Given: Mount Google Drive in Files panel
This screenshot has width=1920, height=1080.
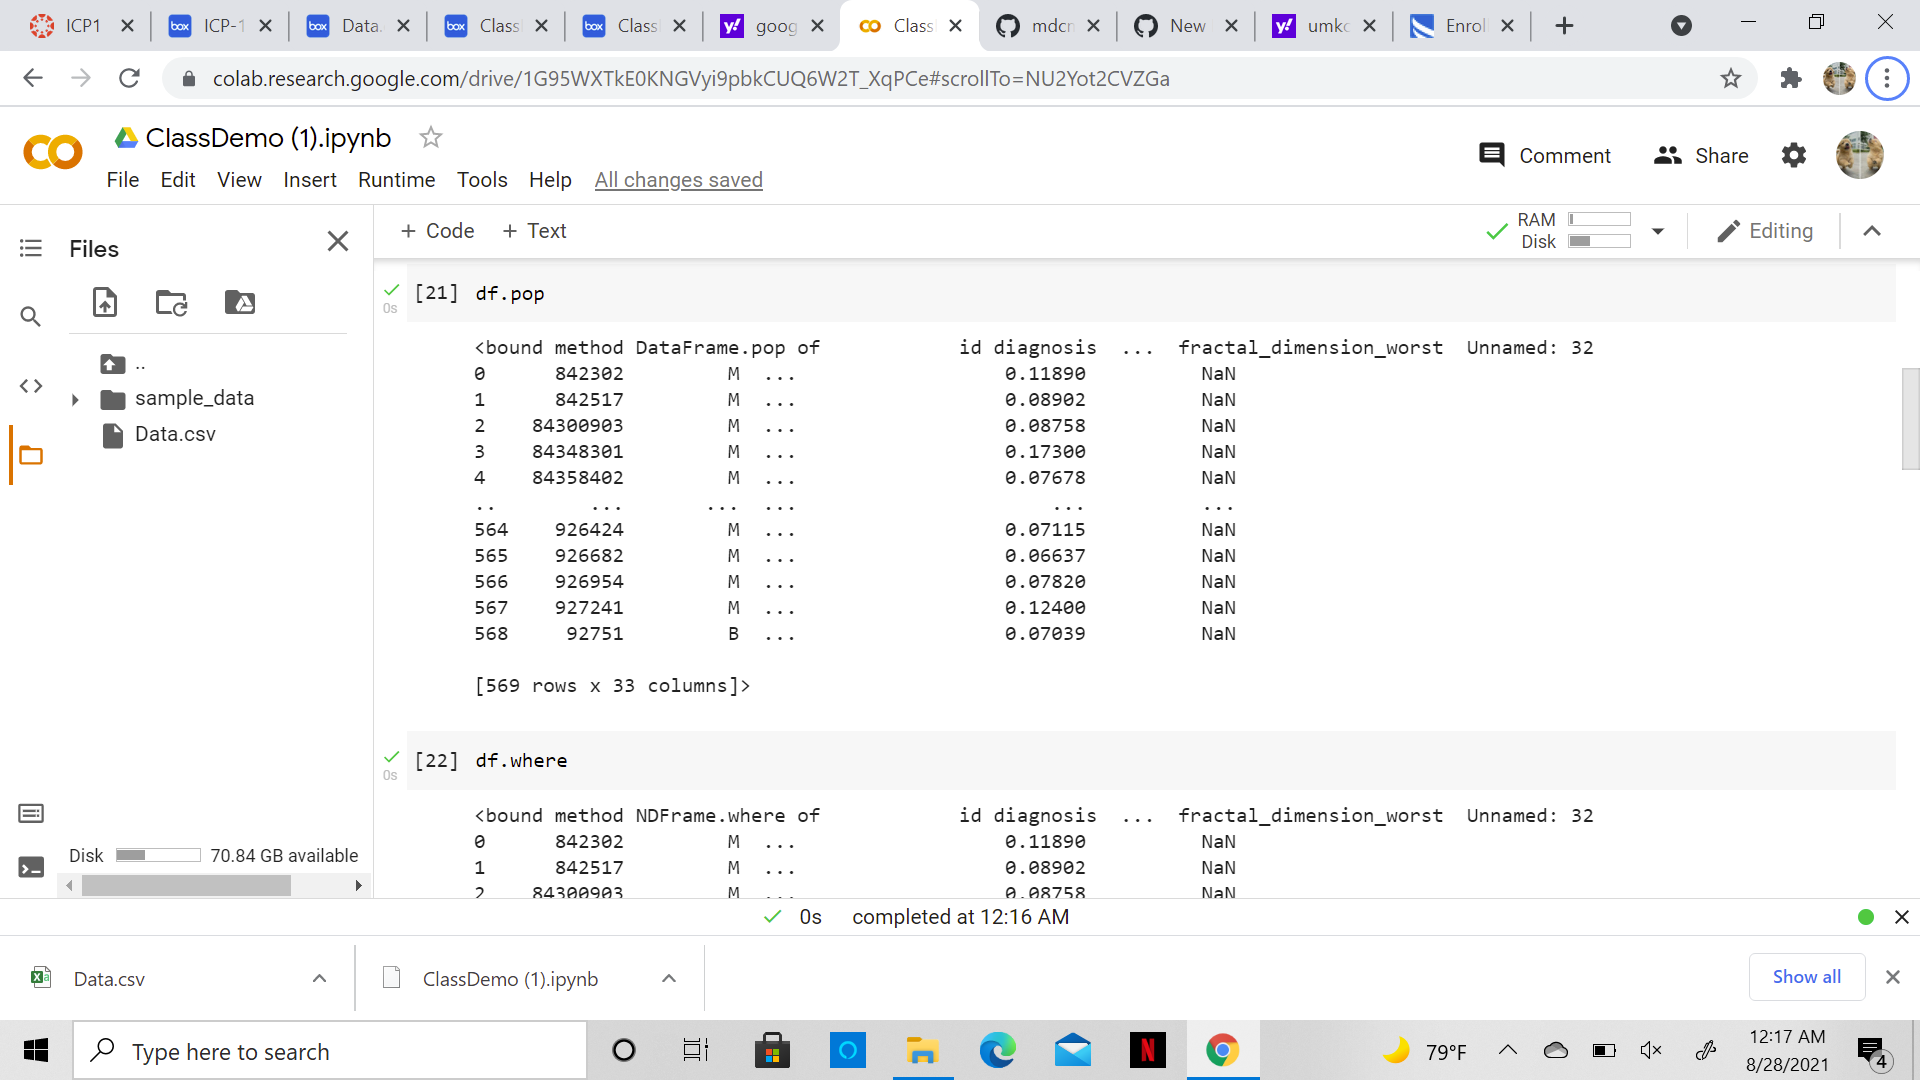Looking at the screenshot, I should (240, 302).
